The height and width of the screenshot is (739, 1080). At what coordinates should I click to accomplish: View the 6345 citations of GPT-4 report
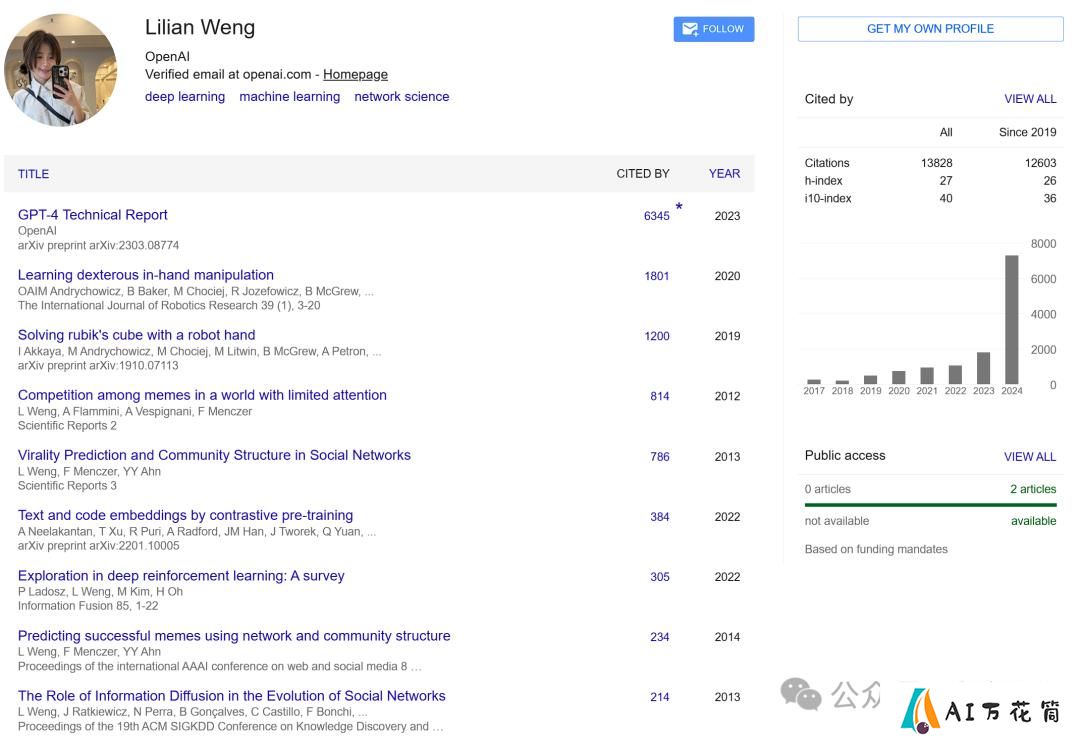[x=656, y=216]
